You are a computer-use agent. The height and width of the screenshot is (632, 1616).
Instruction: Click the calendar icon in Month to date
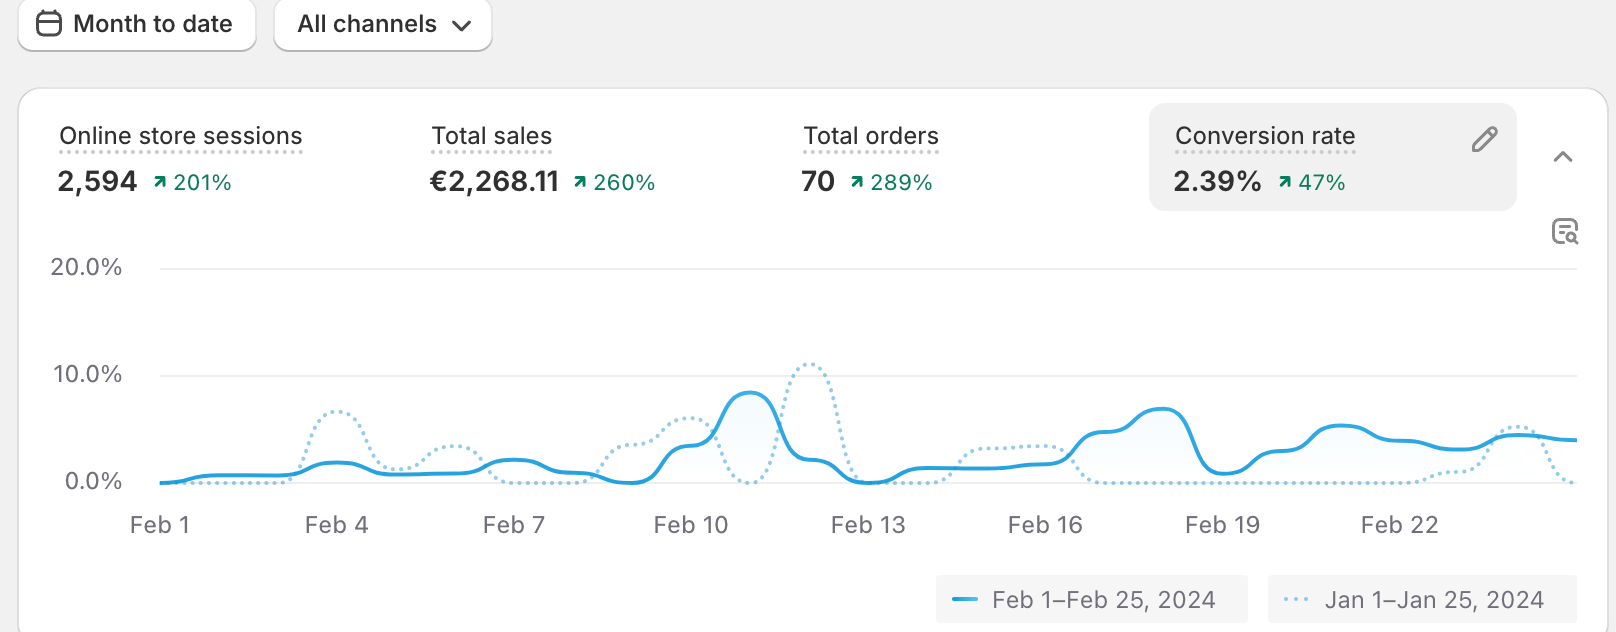click(x=49, y=24)
